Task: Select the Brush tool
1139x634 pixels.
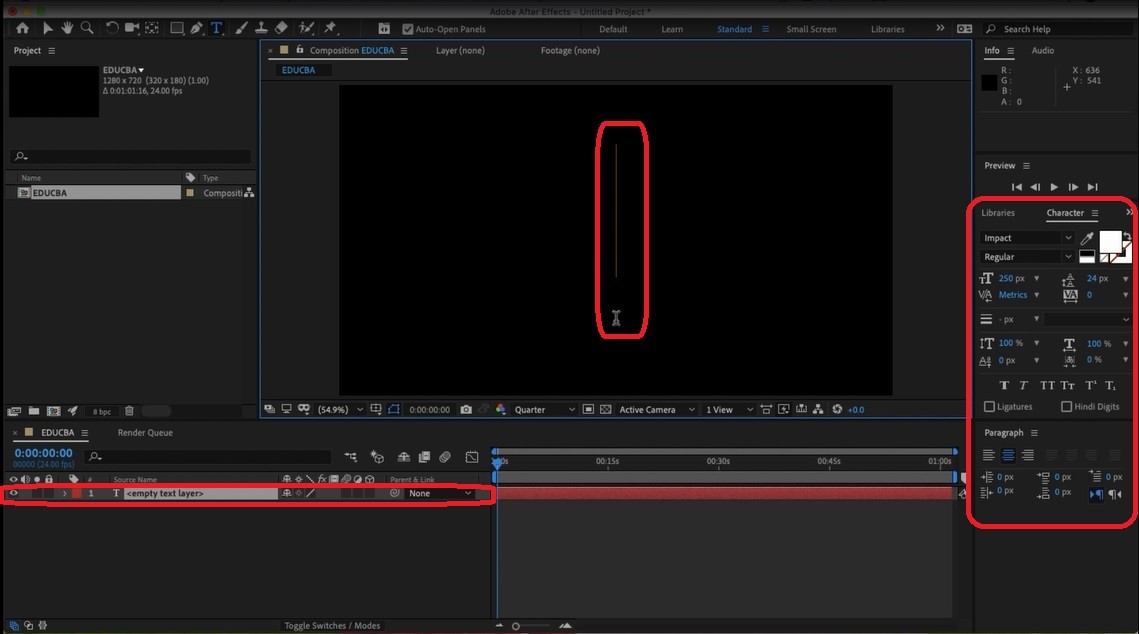Action: click(x=240, y=29)
